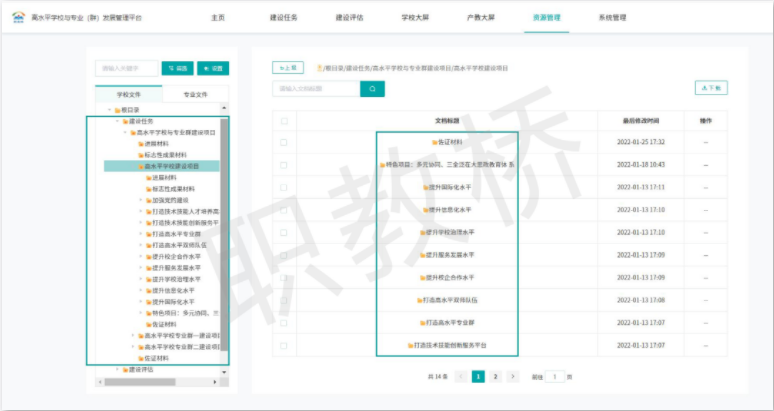Screen dimensions: 774x411
Task: Click folder icon of table row 提升校企合作水平
Action: click(423, 278)
